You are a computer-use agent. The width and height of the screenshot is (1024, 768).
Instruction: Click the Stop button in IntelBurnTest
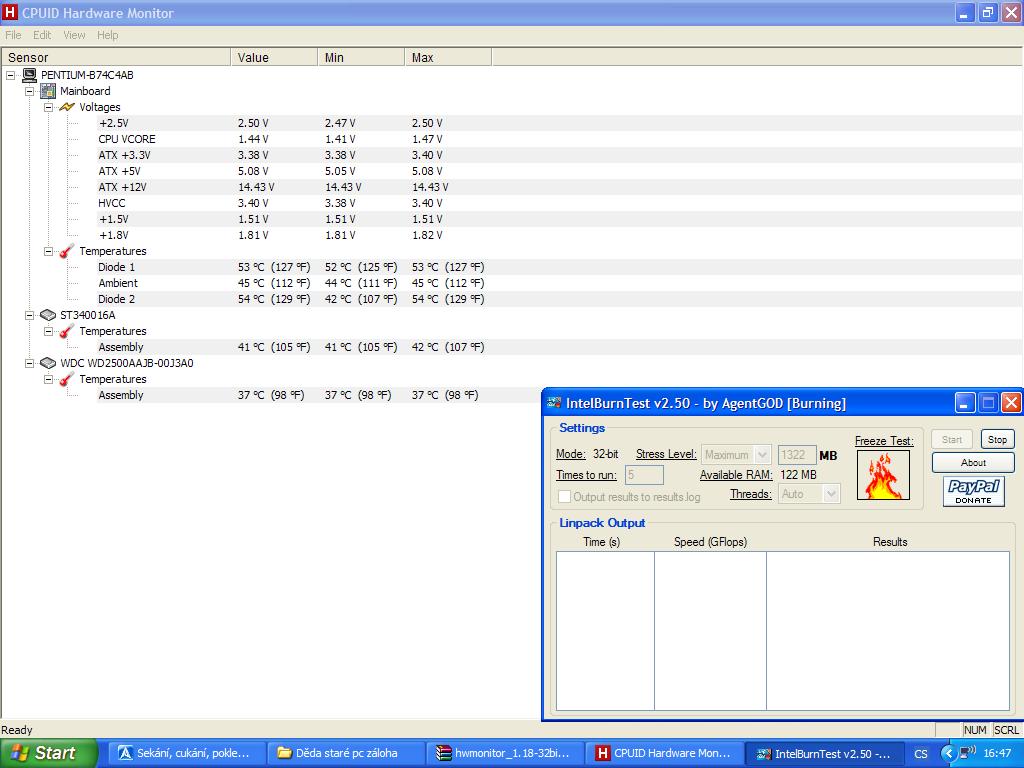coord(997,440)
